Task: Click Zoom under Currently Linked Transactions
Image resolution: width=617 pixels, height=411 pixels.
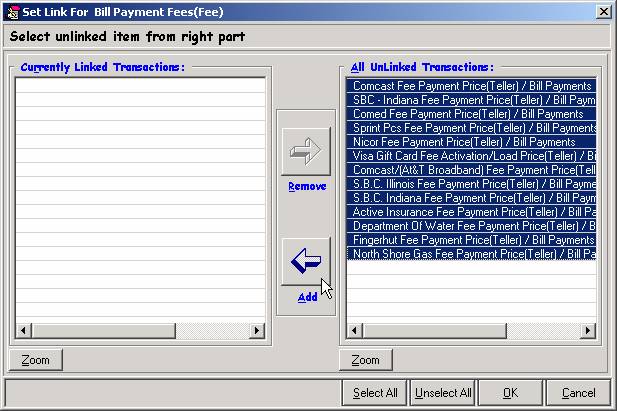Action: 35,360
